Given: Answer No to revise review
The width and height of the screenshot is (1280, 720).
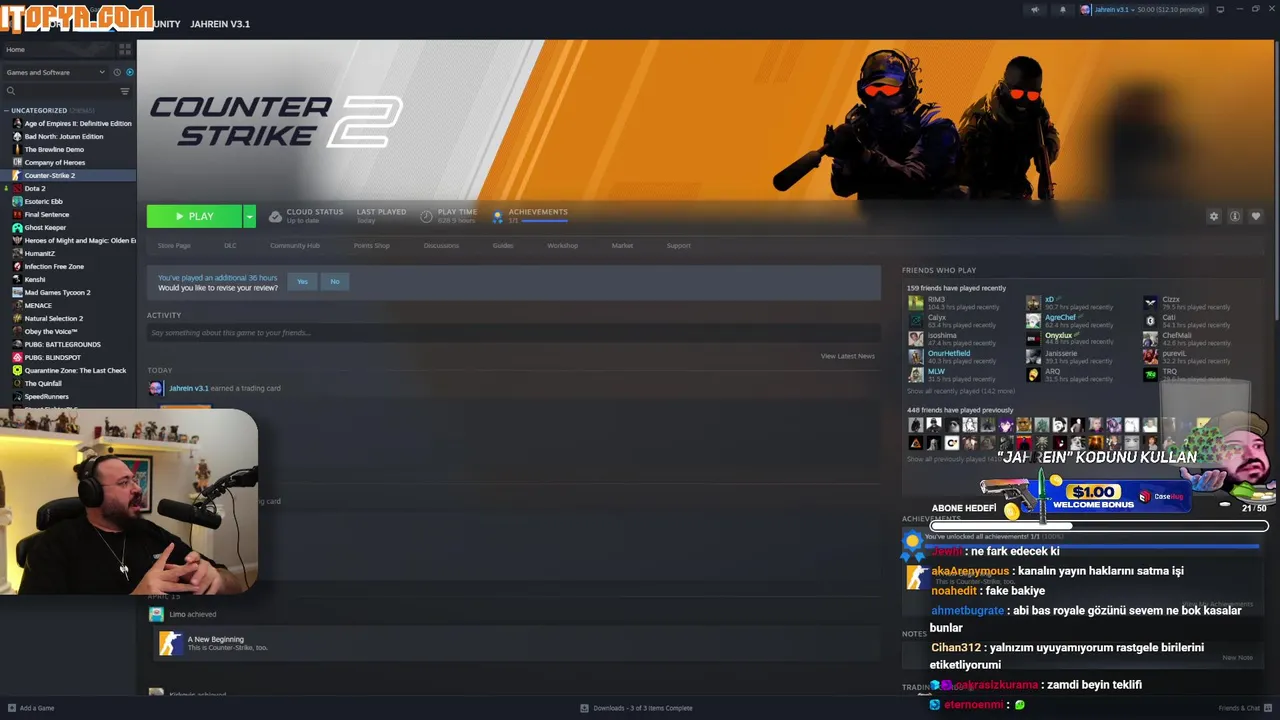Looking at the screenshot, I should coord(335,281).
